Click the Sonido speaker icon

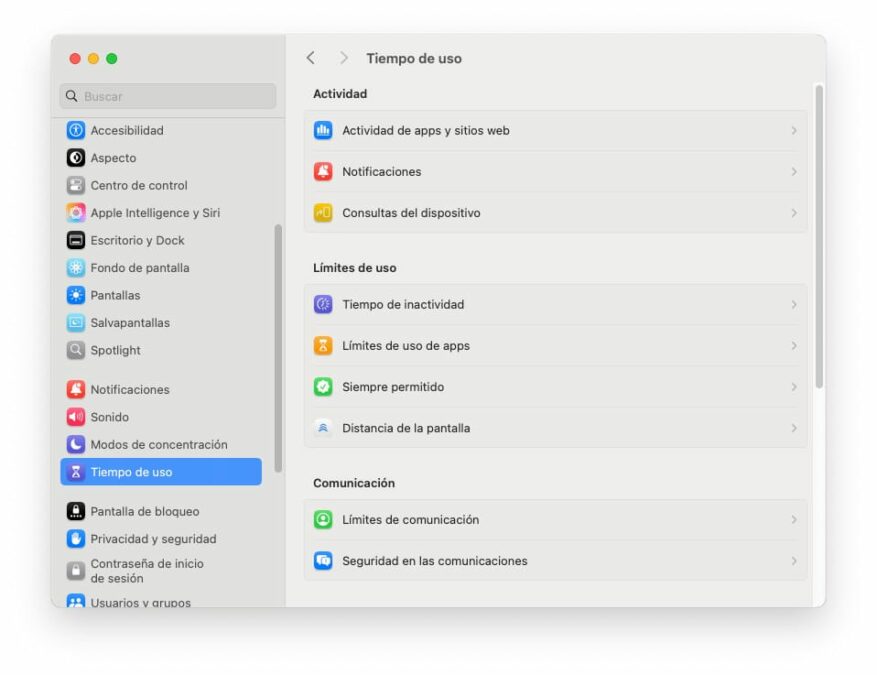coord(76,417)
